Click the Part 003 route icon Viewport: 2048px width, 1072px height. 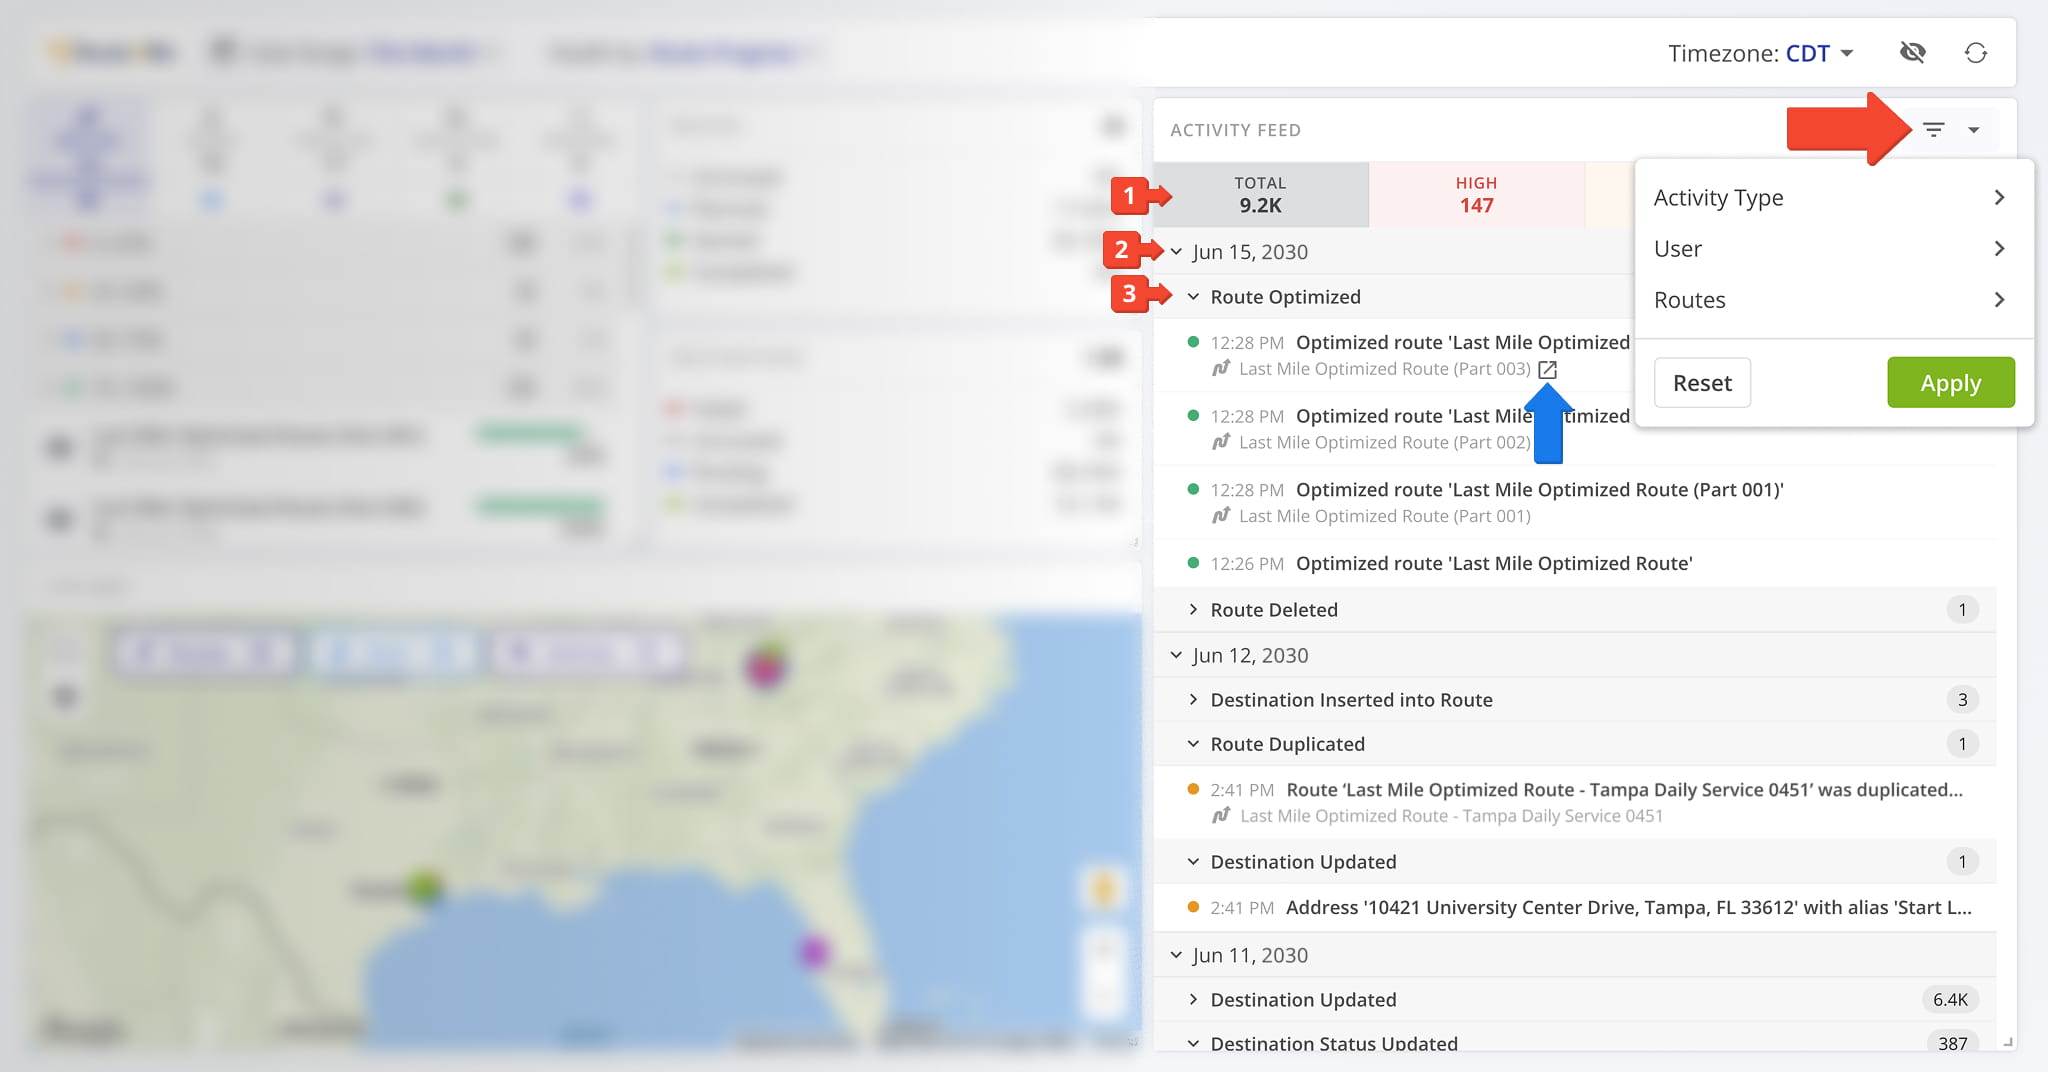1221,369
